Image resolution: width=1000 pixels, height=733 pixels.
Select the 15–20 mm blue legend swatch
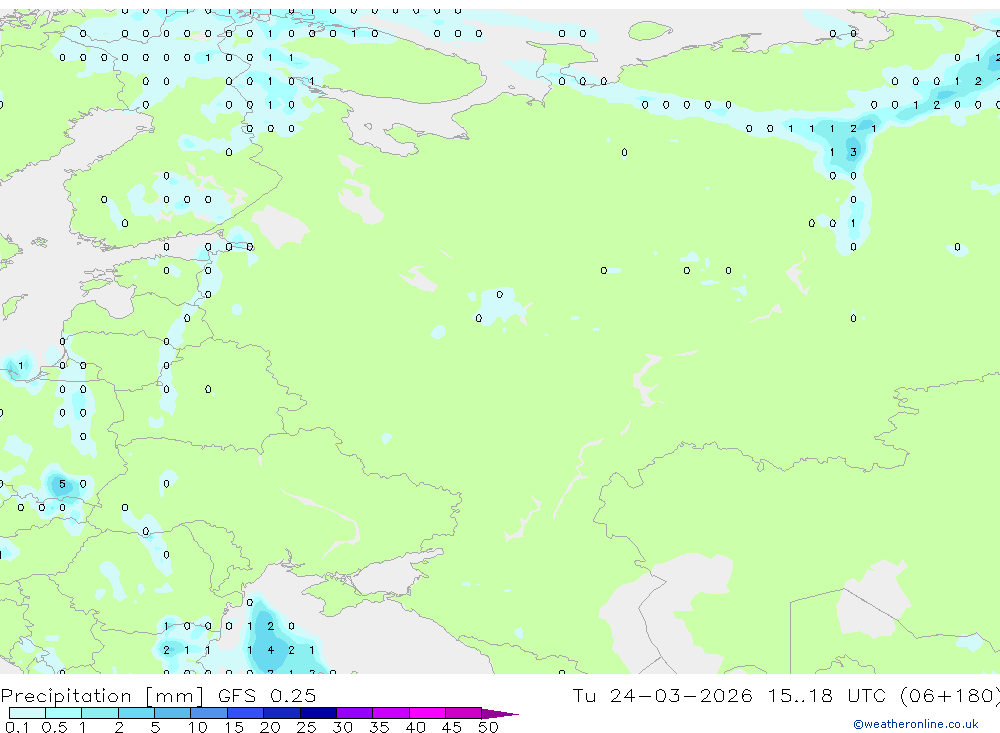[x=245, y=713]
